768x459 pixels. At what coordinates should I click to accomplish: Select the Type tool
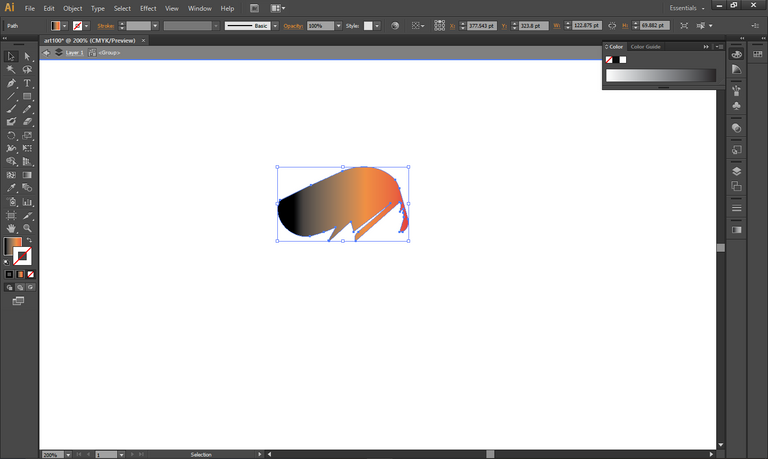pos(27,83)
